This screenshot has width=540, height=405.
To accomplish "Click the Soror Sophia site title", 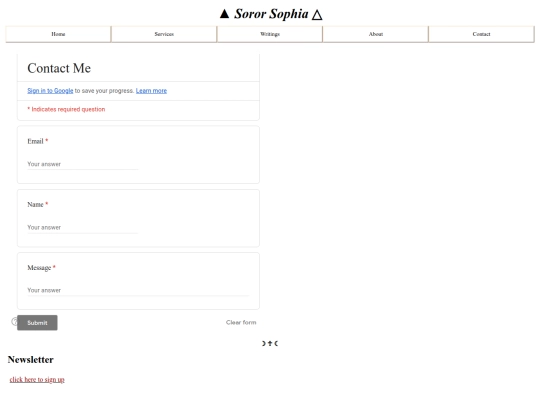I will click(271, 14).
